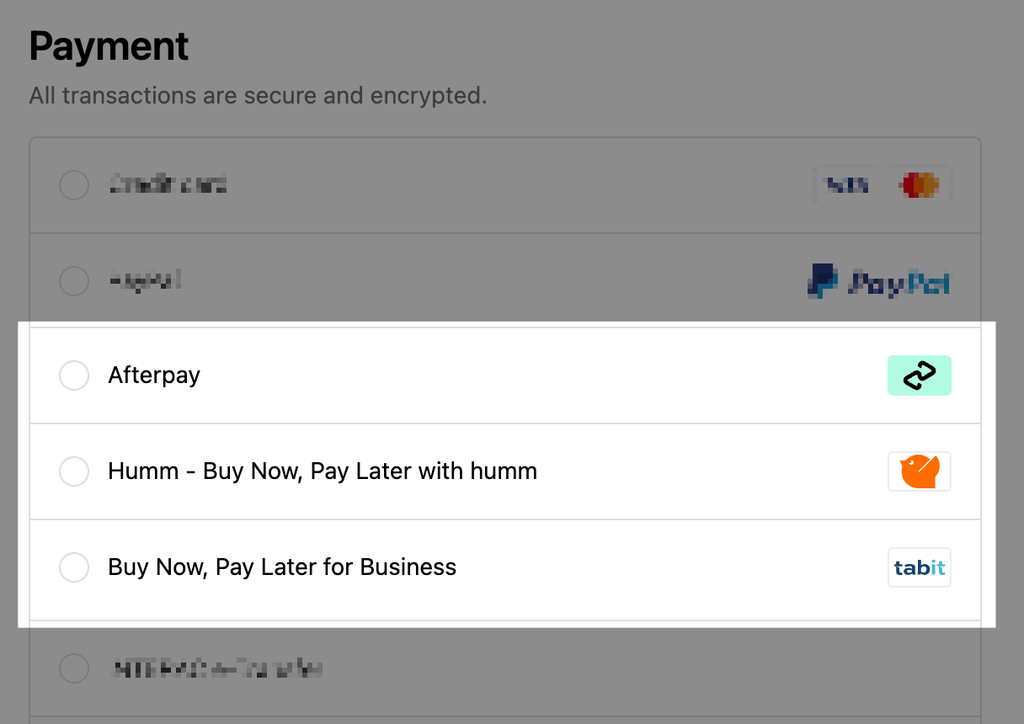Click the blurred label in the Visa/Mastercard row
This screenshot has height=724, width=1024.
[167, 185]
